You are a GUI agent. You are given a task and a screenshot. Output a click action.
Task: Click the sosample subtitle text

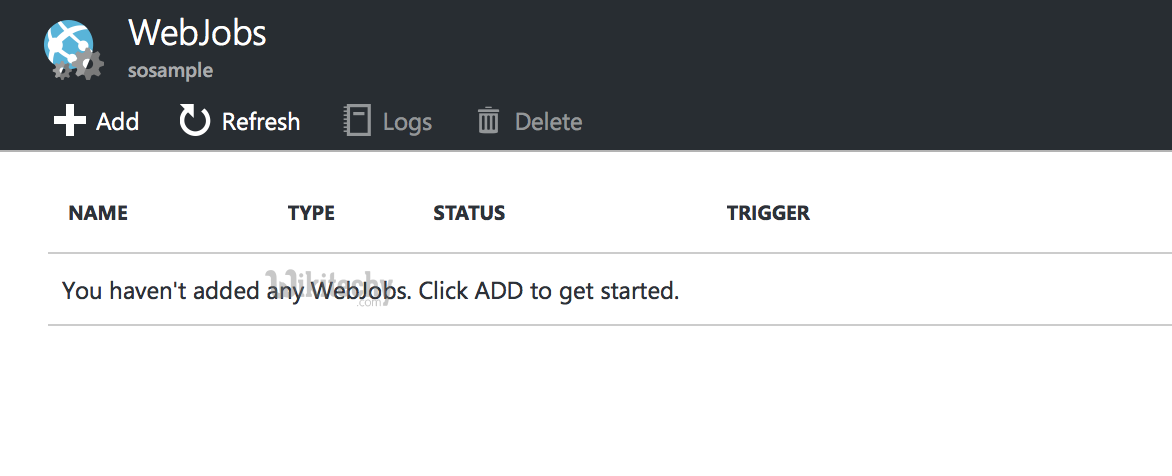(x=170, y=71)
